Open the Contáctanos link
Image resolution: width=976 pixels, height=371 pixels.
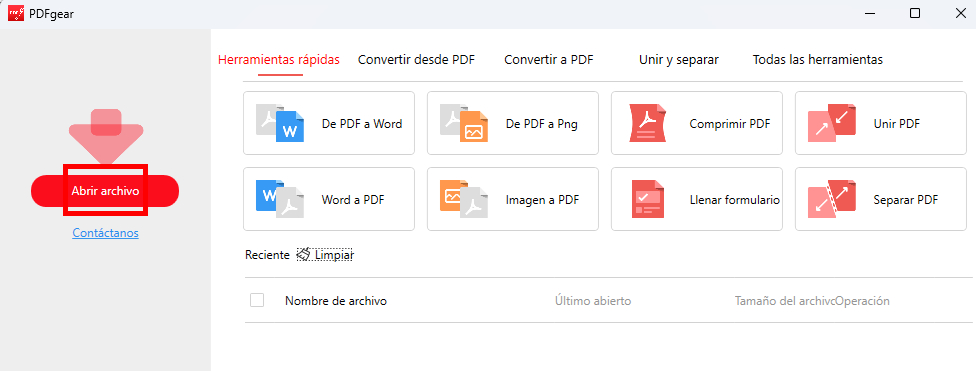click(x=105, y=233)
